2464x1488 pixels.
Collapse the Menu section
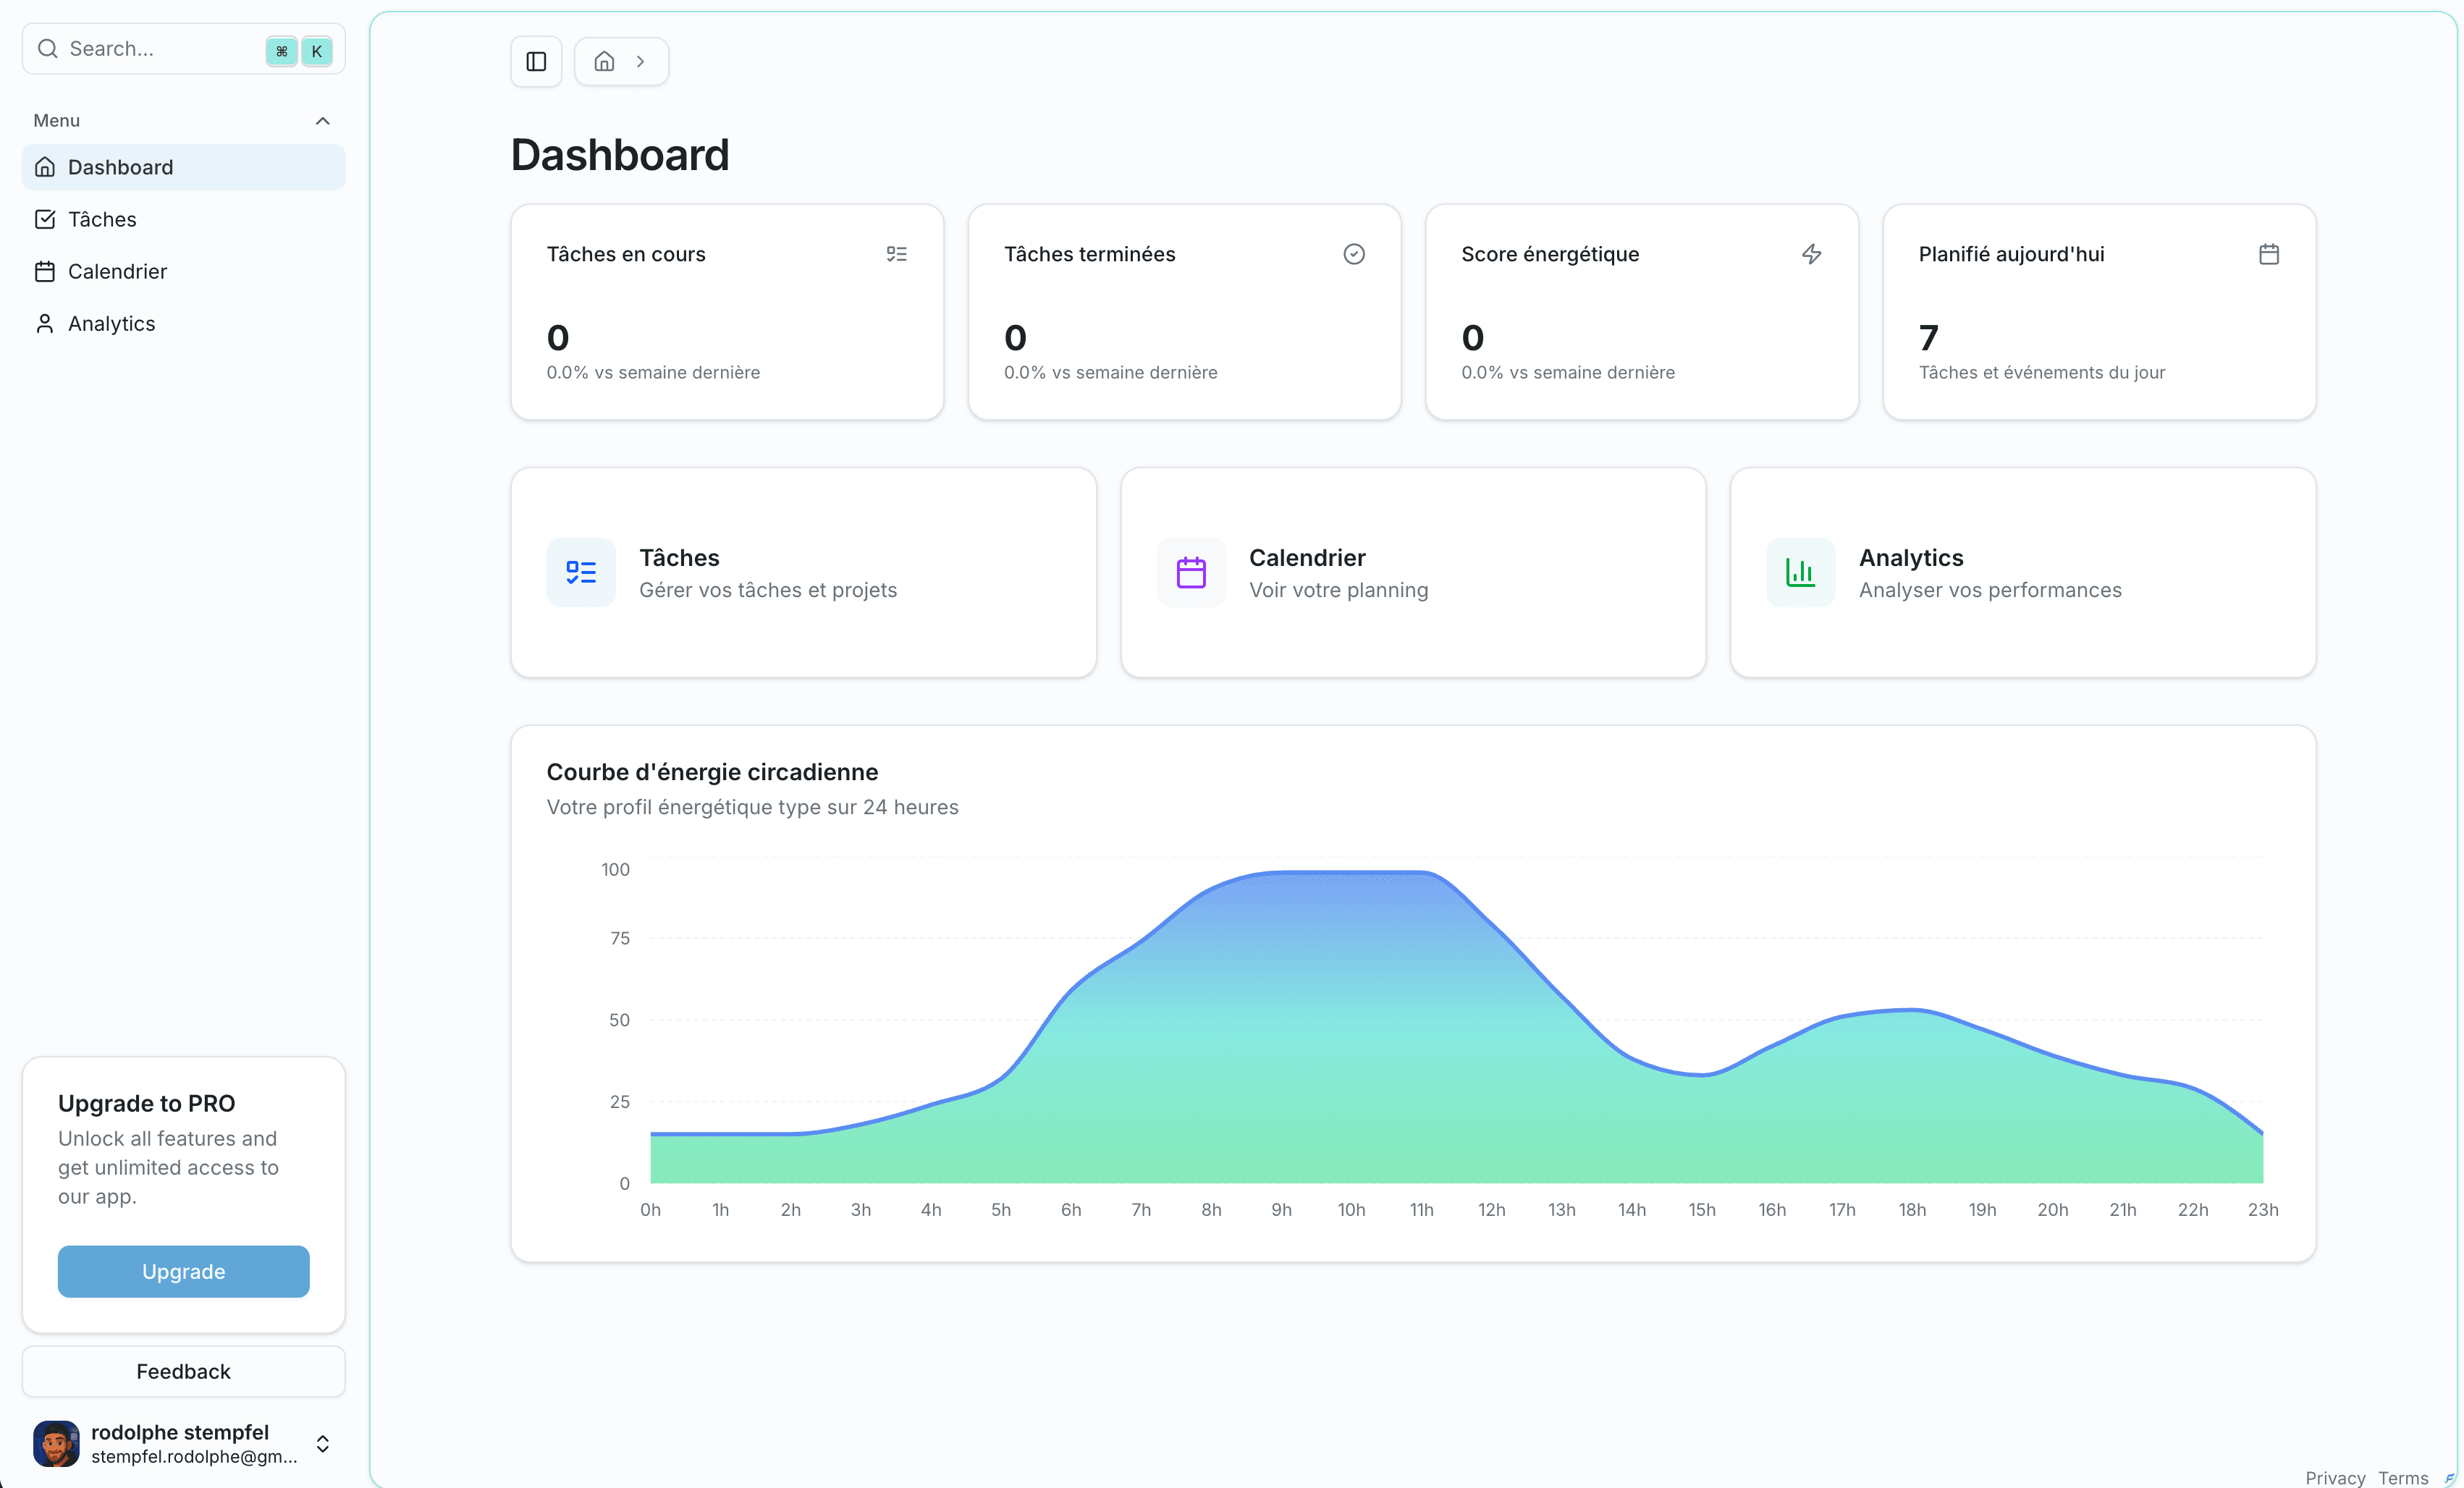coord(322,121)
